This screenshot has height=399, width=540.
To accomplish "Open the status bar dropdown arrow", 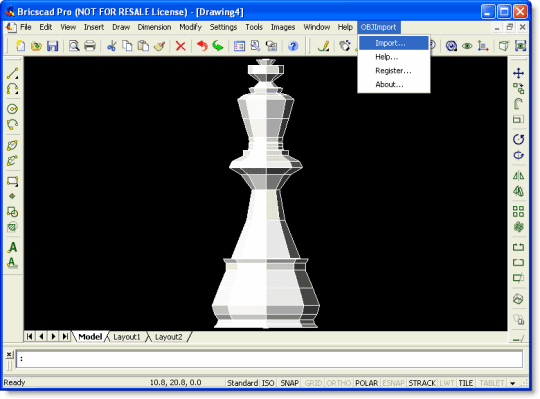I will click(x=513, y=383).
